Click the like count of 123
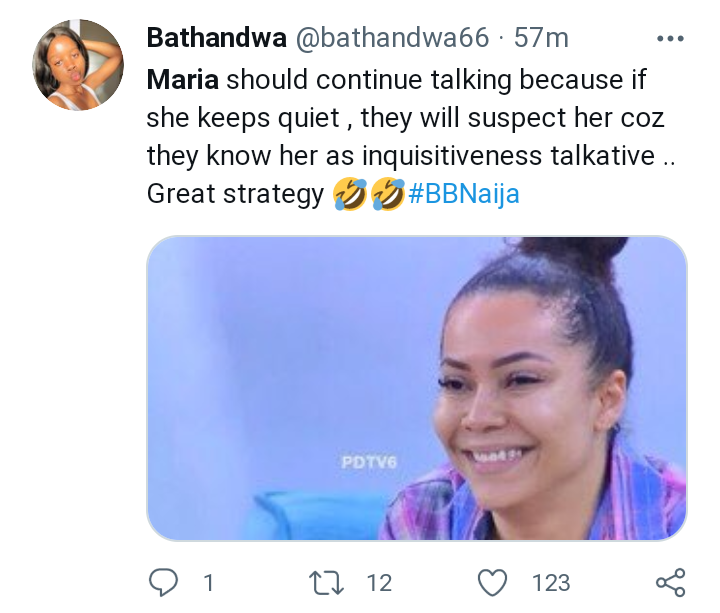 click(551, 582)
